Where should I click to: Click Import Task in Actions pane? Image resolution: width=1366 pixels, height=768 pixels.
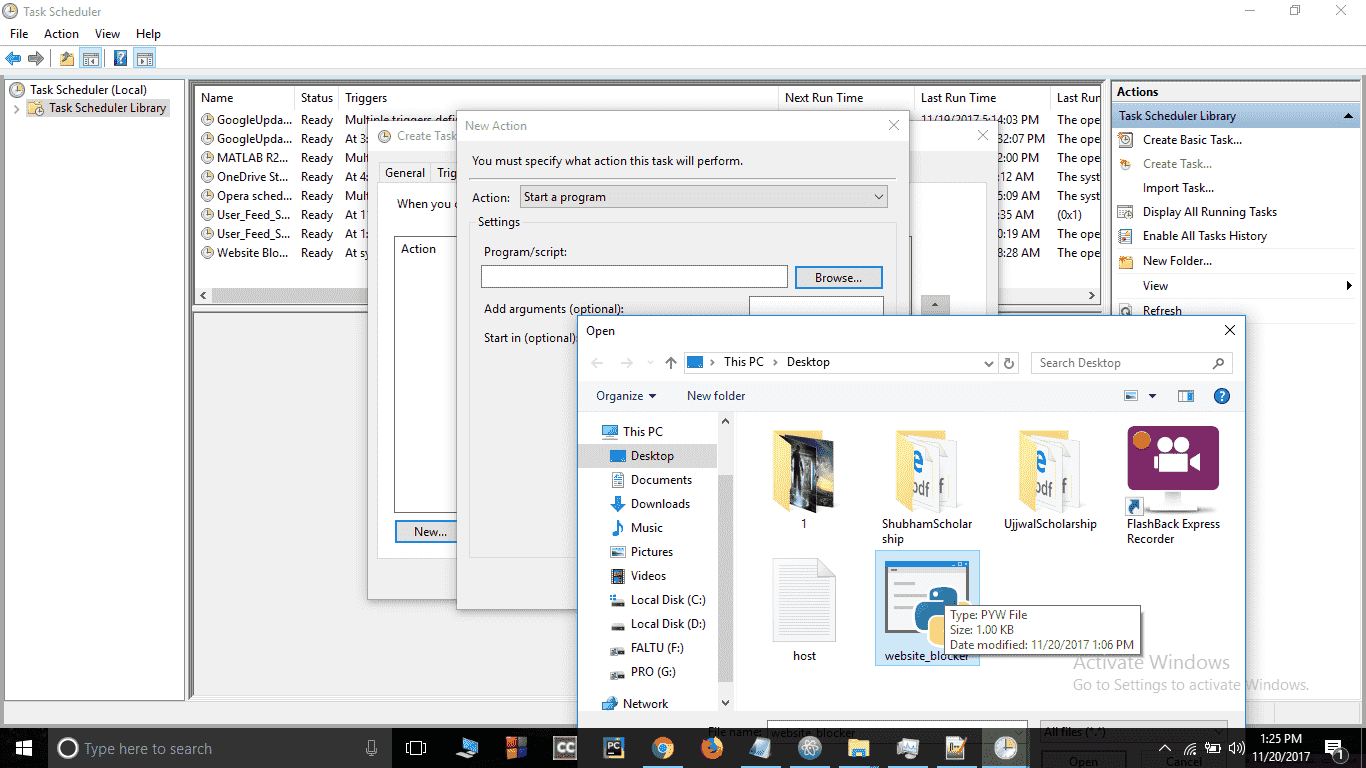pyautogui.click(x=1178, y=188)
